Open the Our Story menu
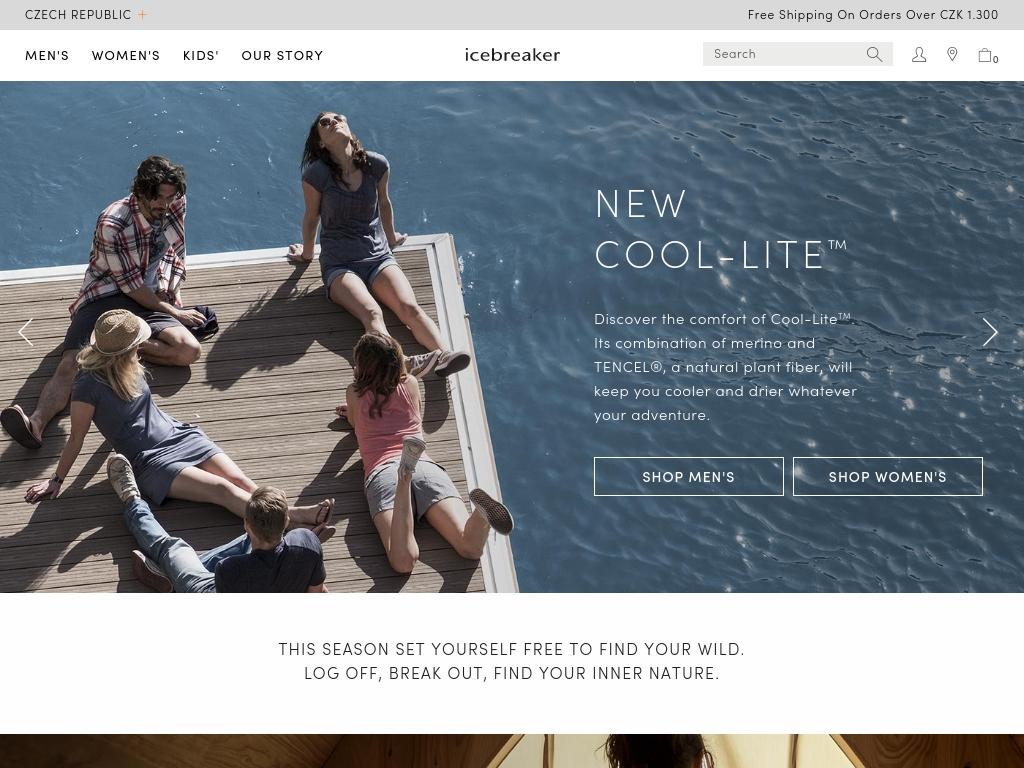 point(282,56)
